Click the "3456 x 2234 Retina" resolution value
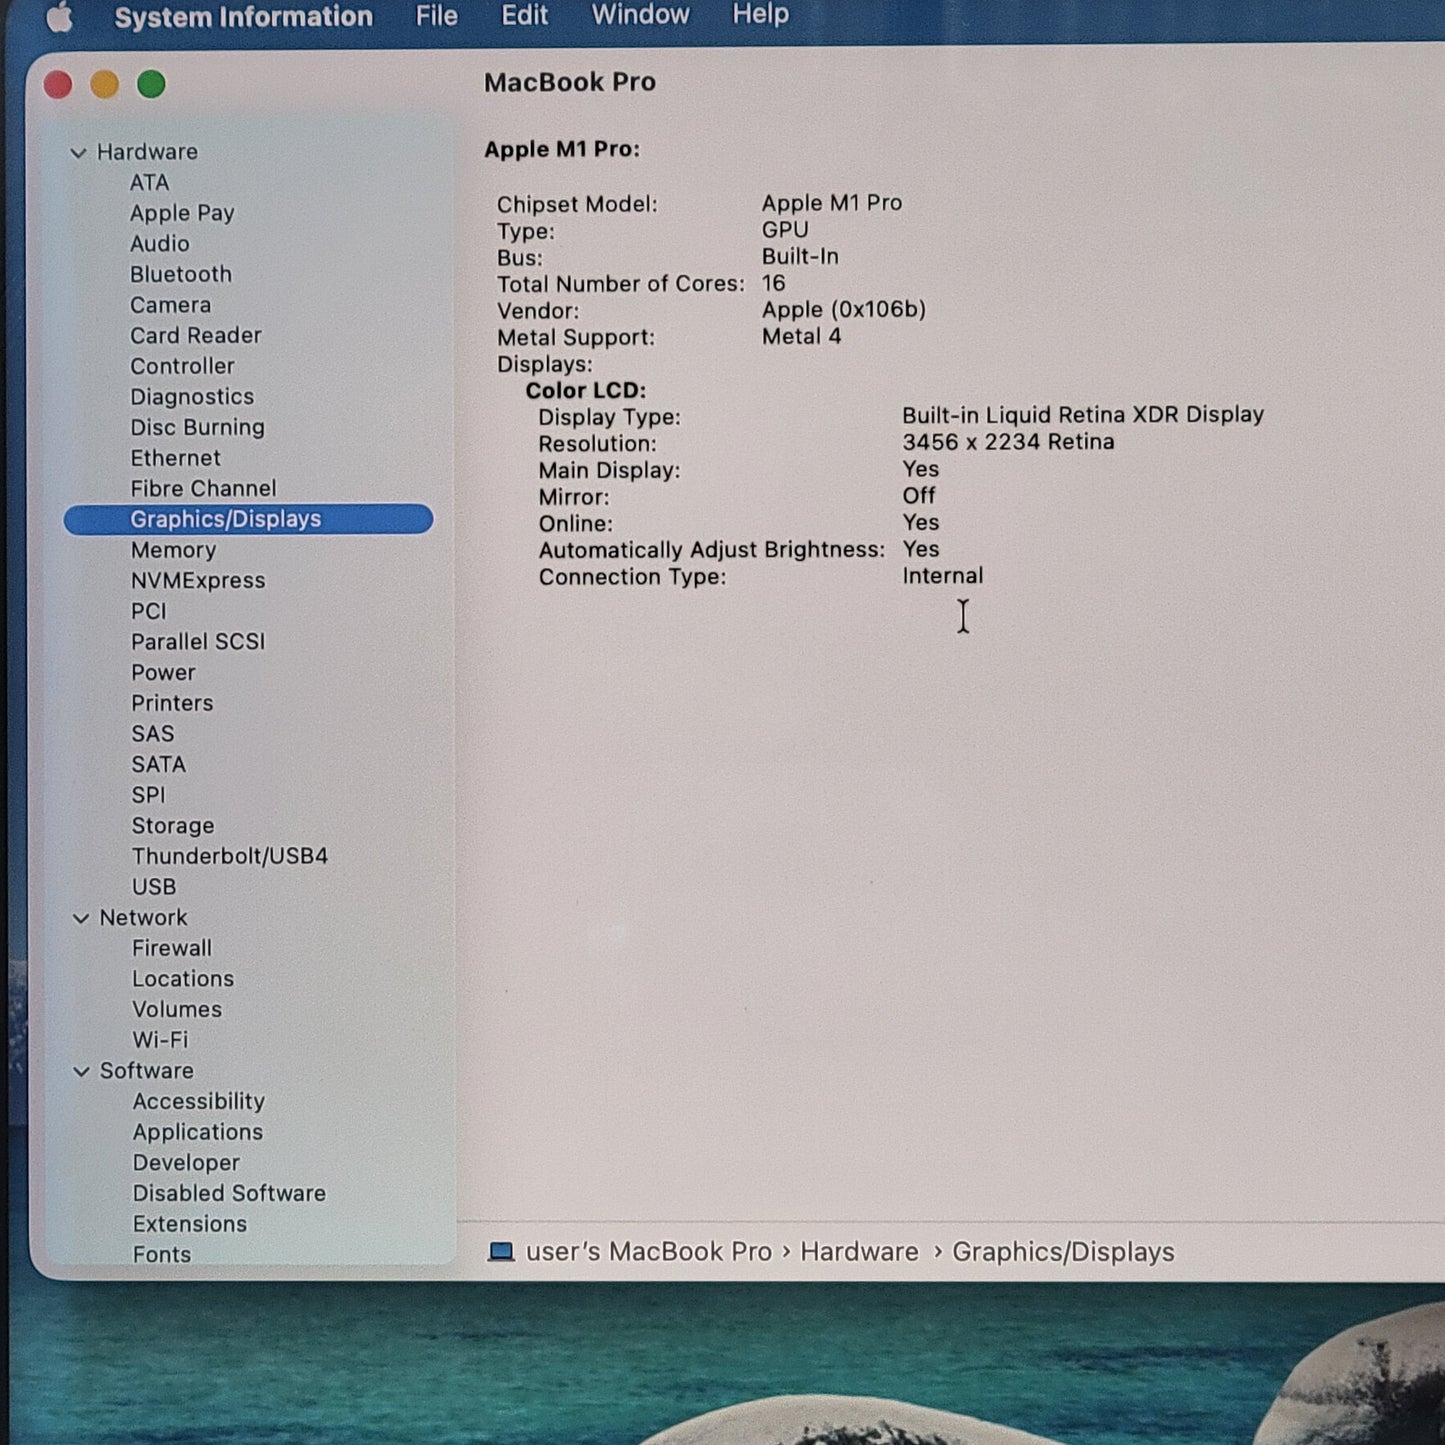Viewport: 1445px width, 1445px height. tap(1008, 442)
